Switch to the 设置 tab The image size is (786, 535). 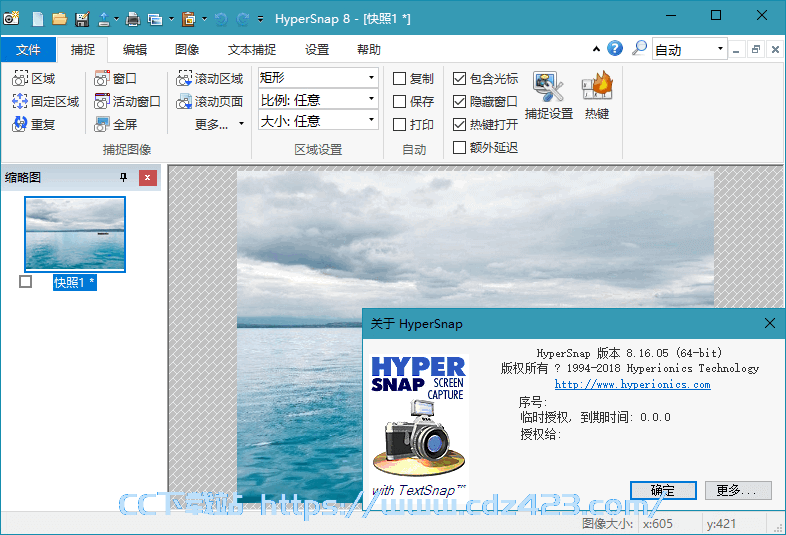[317, 50]
